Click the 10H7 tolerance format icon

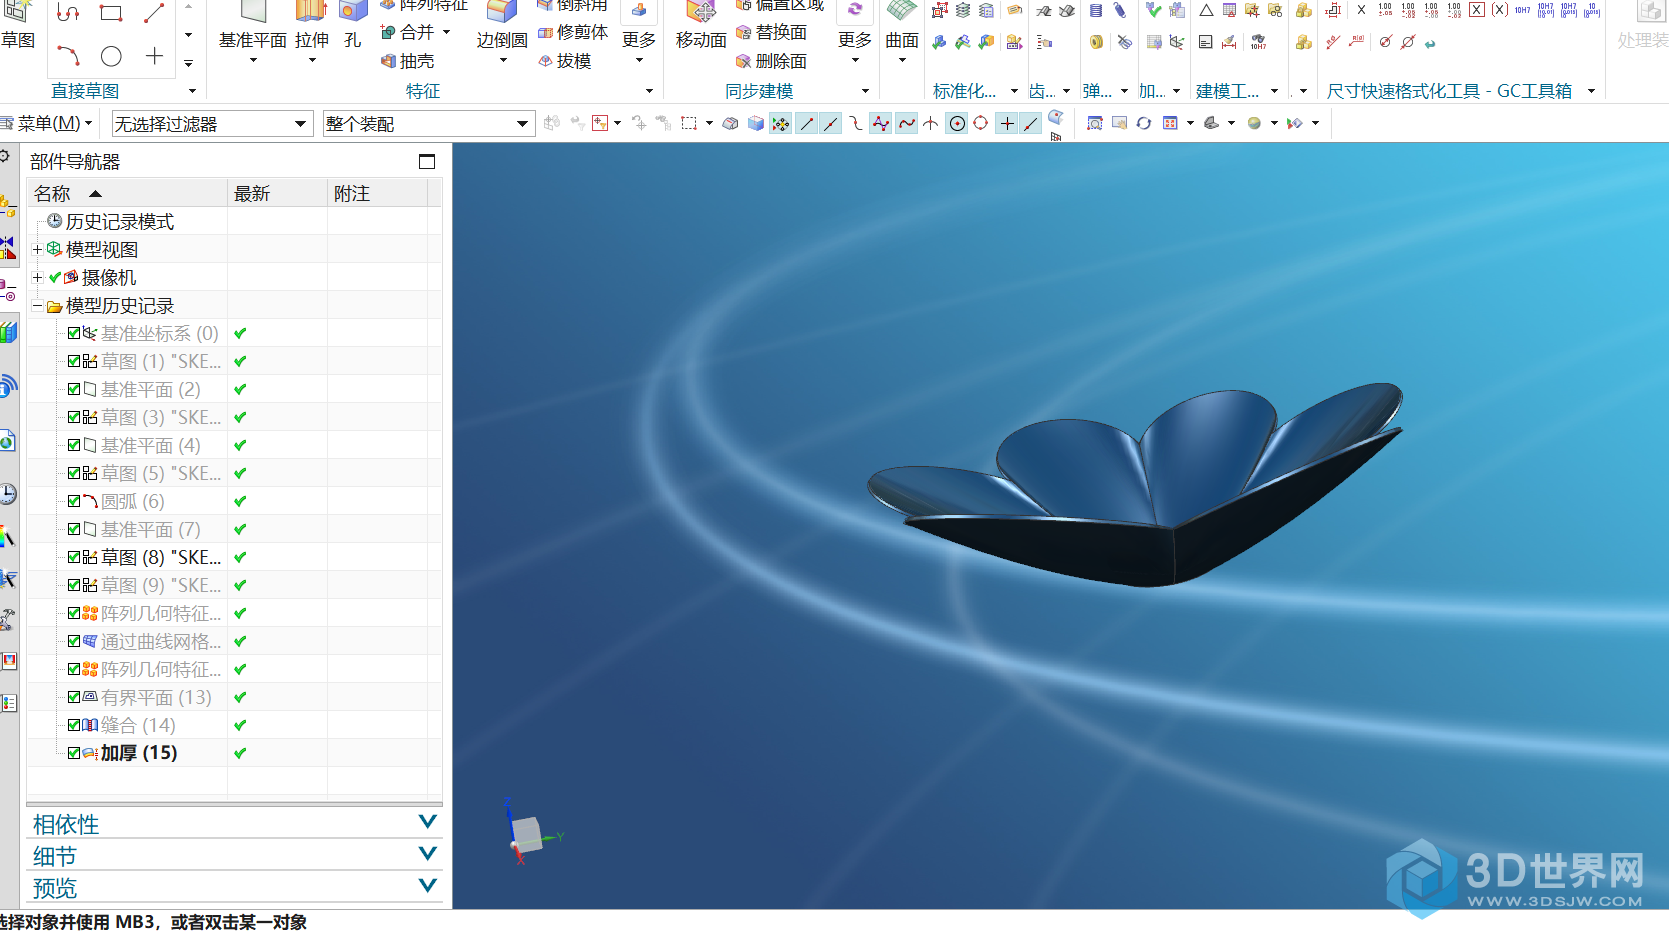(1522, 10)
